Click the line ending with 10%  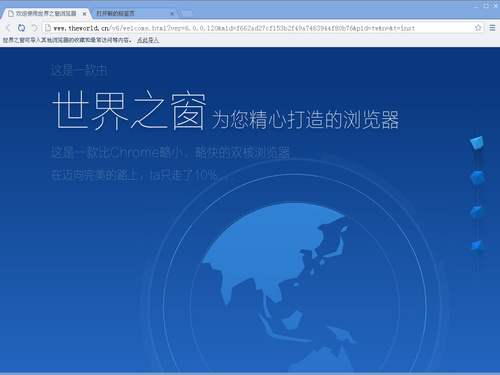pos(142,175)
